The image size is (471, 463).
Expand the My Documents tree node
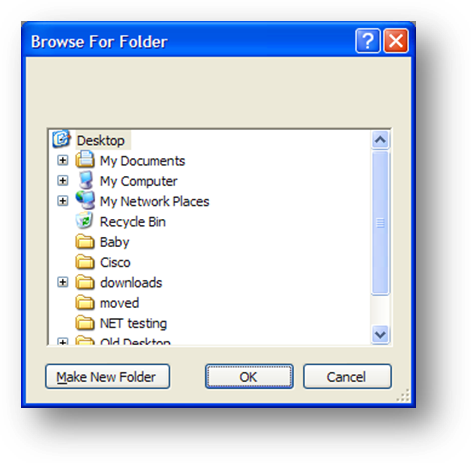(62, 160)
